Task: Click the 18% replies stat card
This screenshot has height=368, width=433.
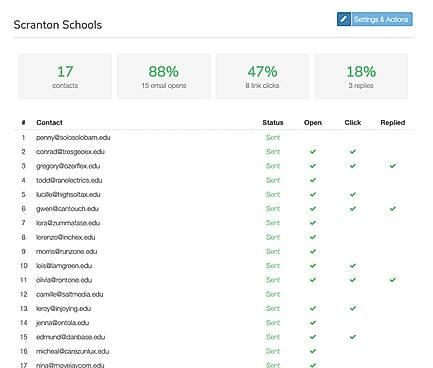Action: tap(361, 76)
